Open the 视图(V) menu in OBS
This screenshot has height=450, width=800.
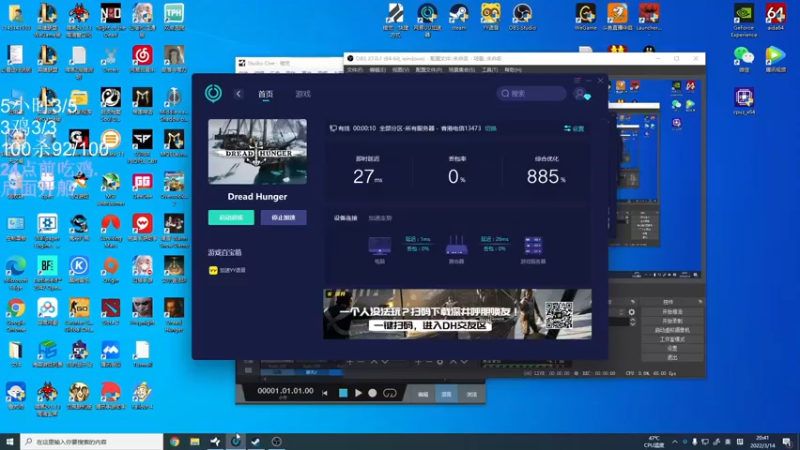click(x=401, y=70)
